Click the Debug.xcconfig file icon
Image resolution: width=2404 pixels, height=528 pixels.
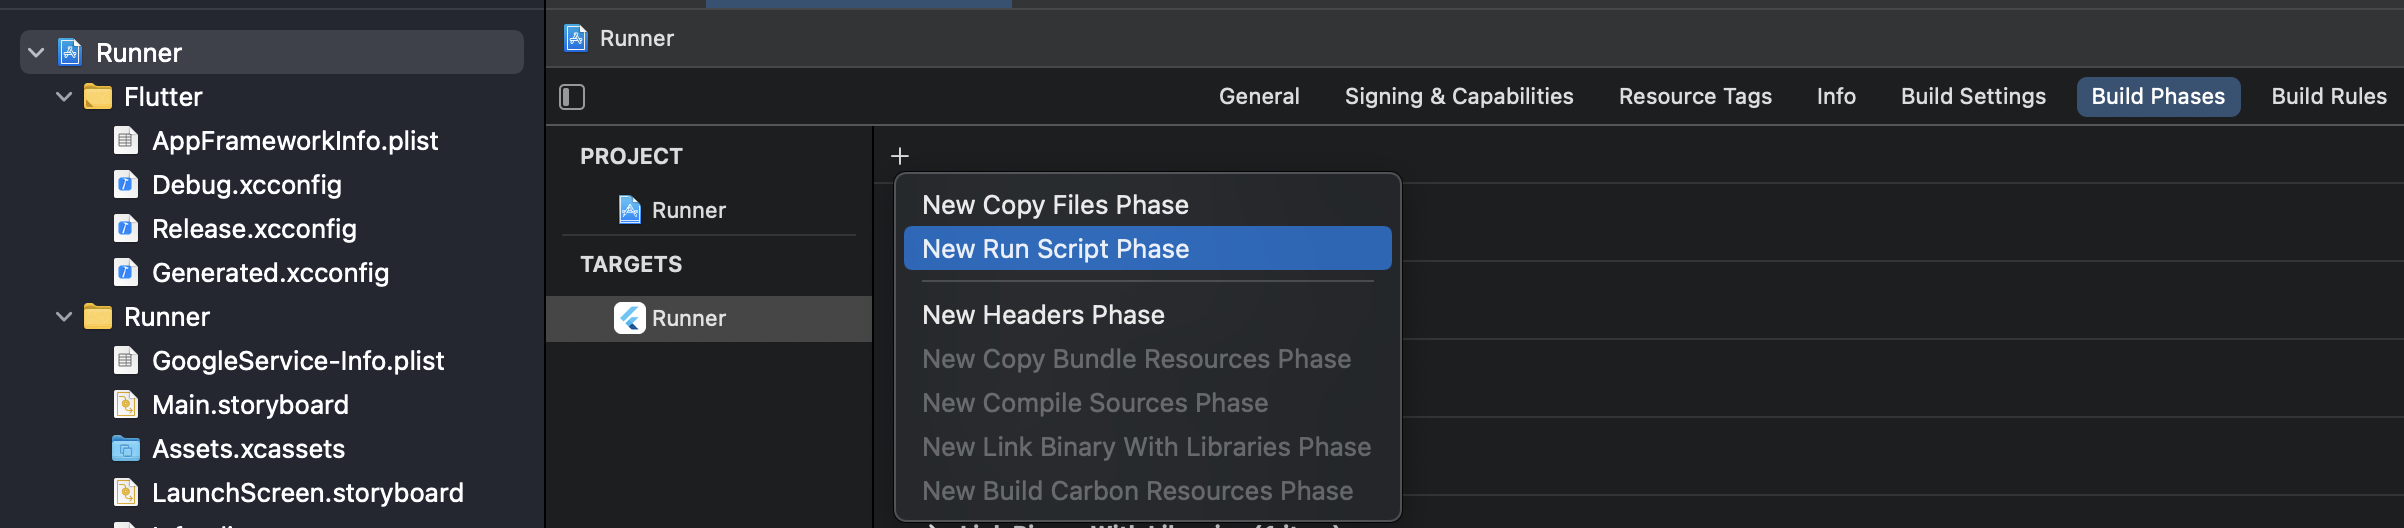[126, 185]
